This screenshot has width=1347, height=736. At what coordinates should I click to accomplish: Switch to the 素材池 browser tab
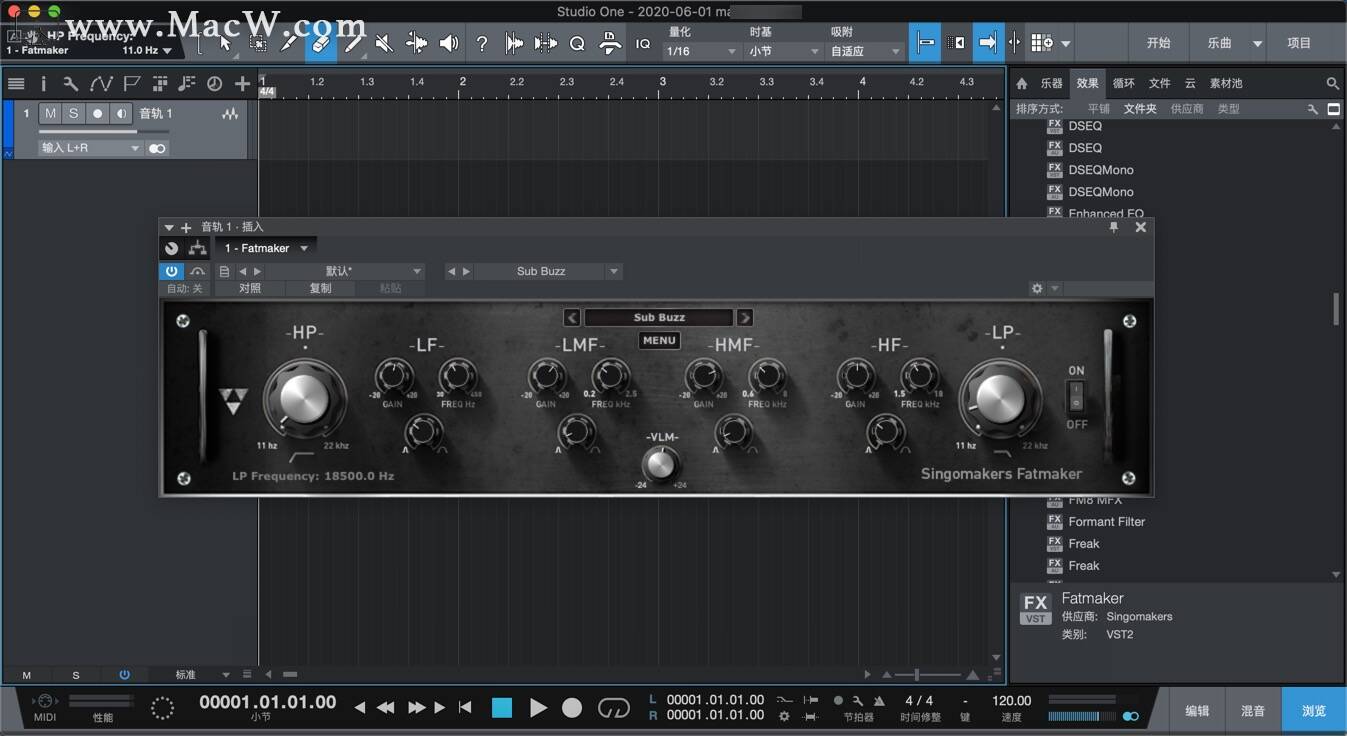click(1226, 84)
